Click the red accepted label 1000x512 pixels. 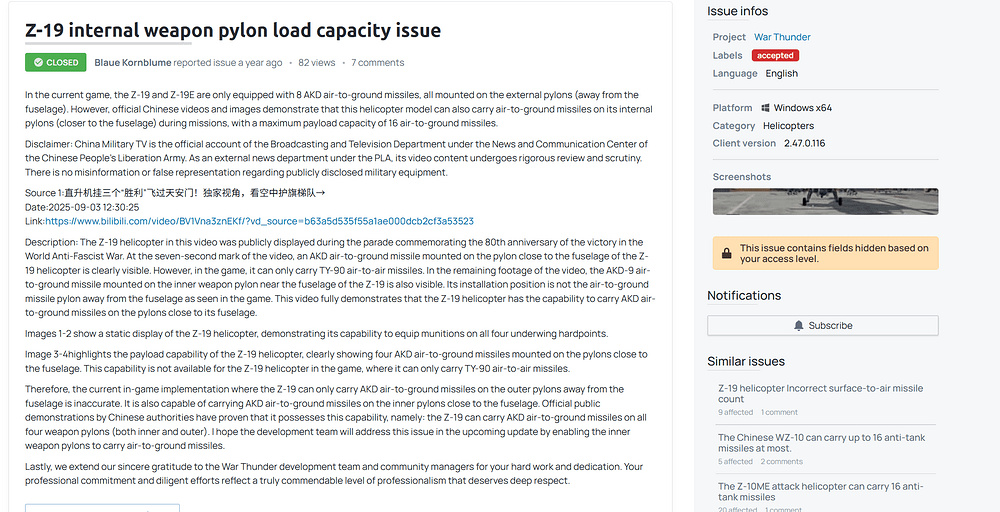tap(775, 55)
